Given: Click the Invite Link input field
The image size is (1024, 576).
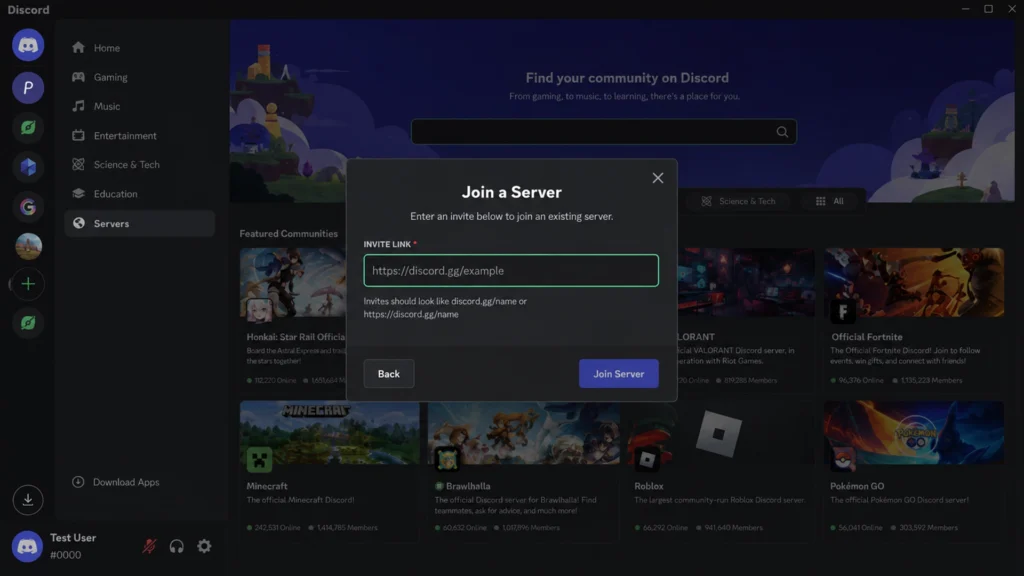Looking at the screenshot, I should tap(511, 270).
